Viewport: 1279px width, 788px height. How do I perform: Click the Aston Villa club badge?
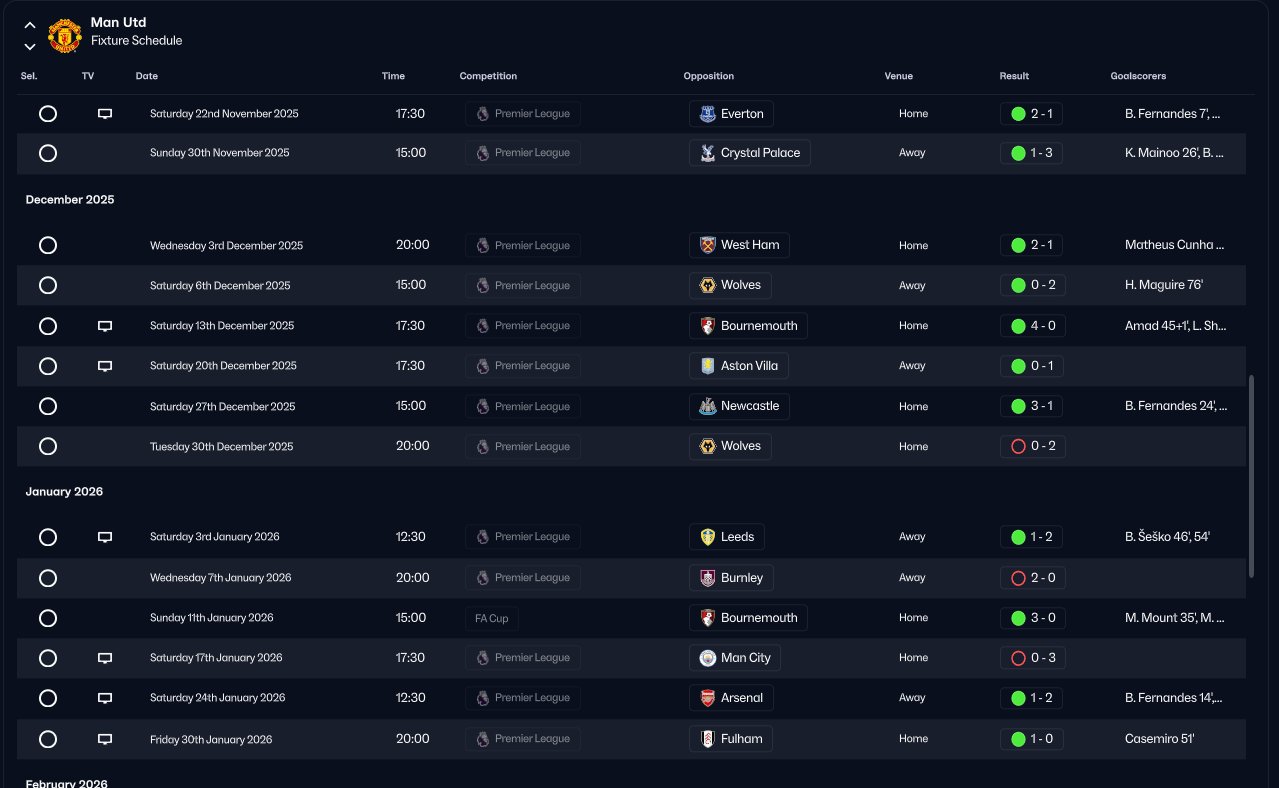tap(707, 366)
